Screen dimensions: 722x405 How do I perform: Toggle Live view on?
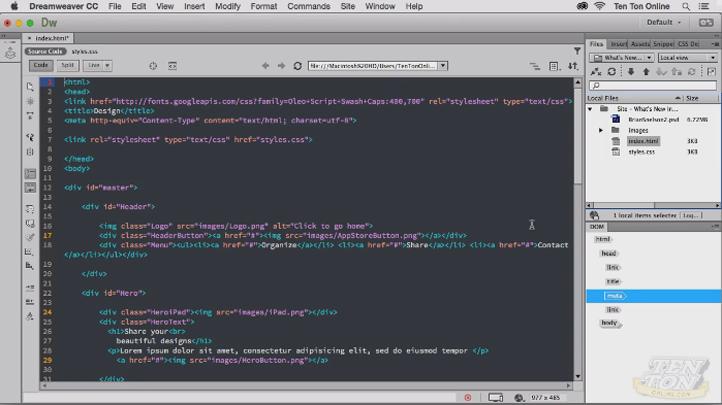(93, 66)
